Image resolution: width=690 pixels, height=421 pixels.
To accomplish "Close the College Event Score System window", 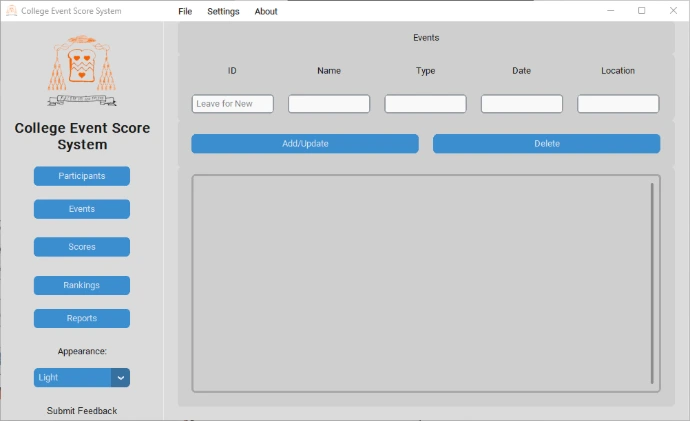I will tap(673, 11).
